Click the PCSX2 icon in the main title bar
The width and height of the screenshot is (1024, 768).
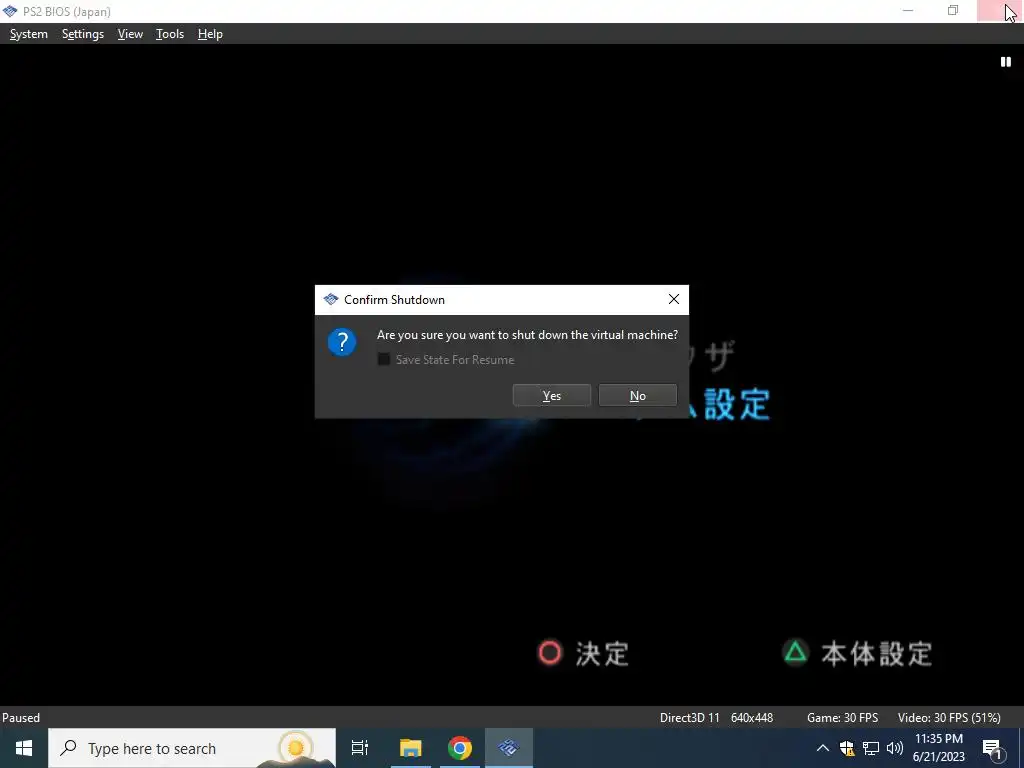click(10, 12)
